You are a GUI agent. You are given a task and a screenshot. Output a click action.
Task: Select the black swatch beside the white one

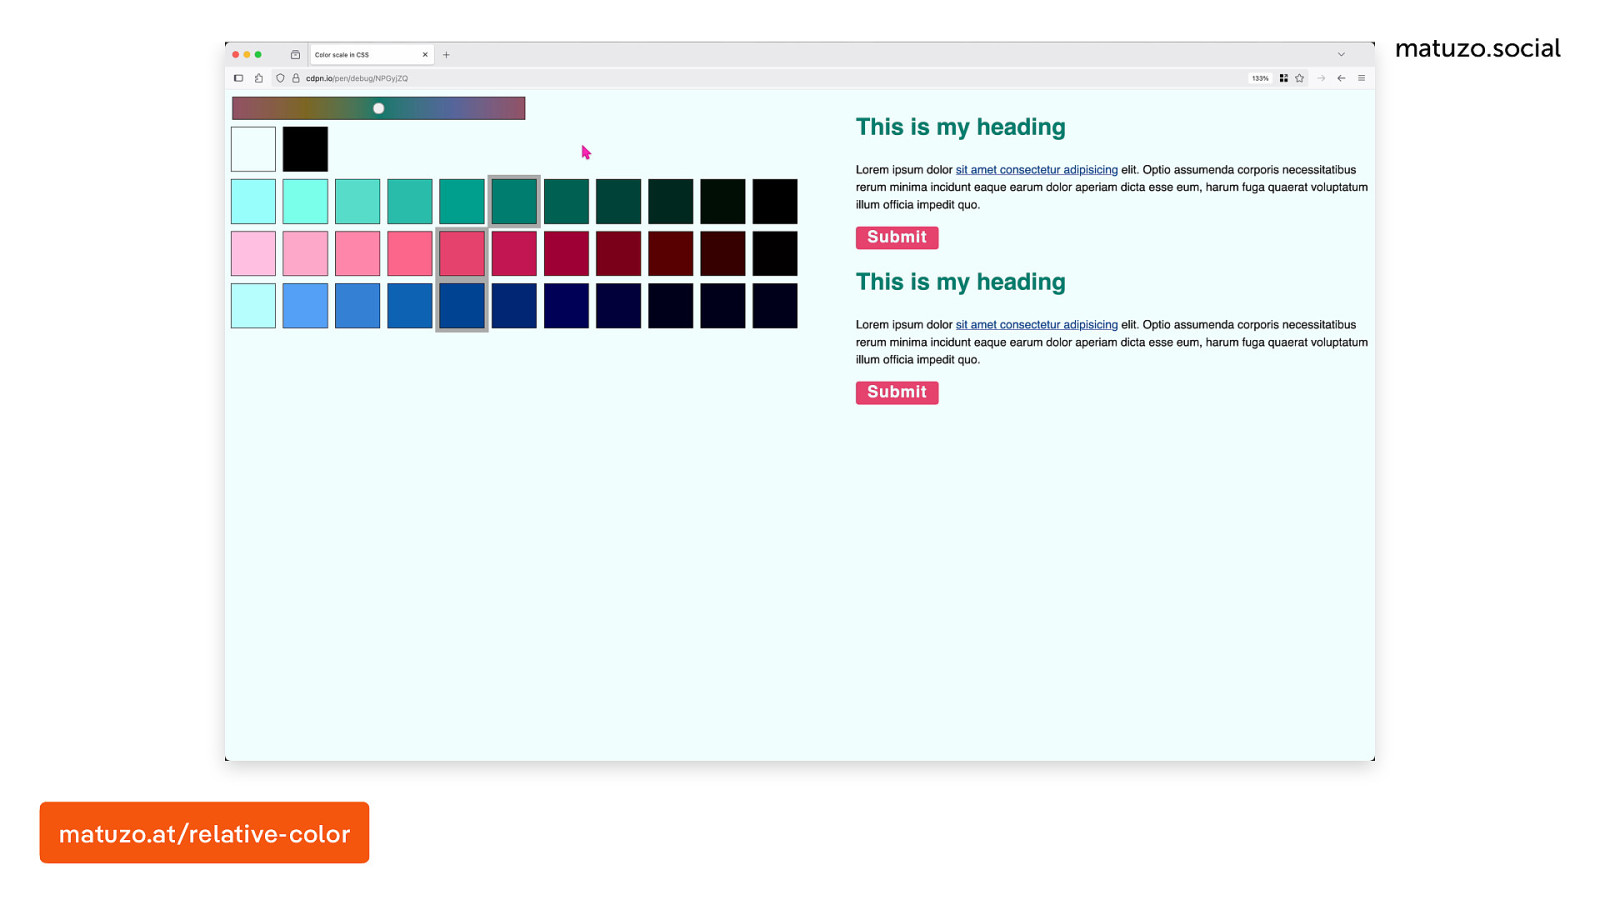(x=305, y=149)
